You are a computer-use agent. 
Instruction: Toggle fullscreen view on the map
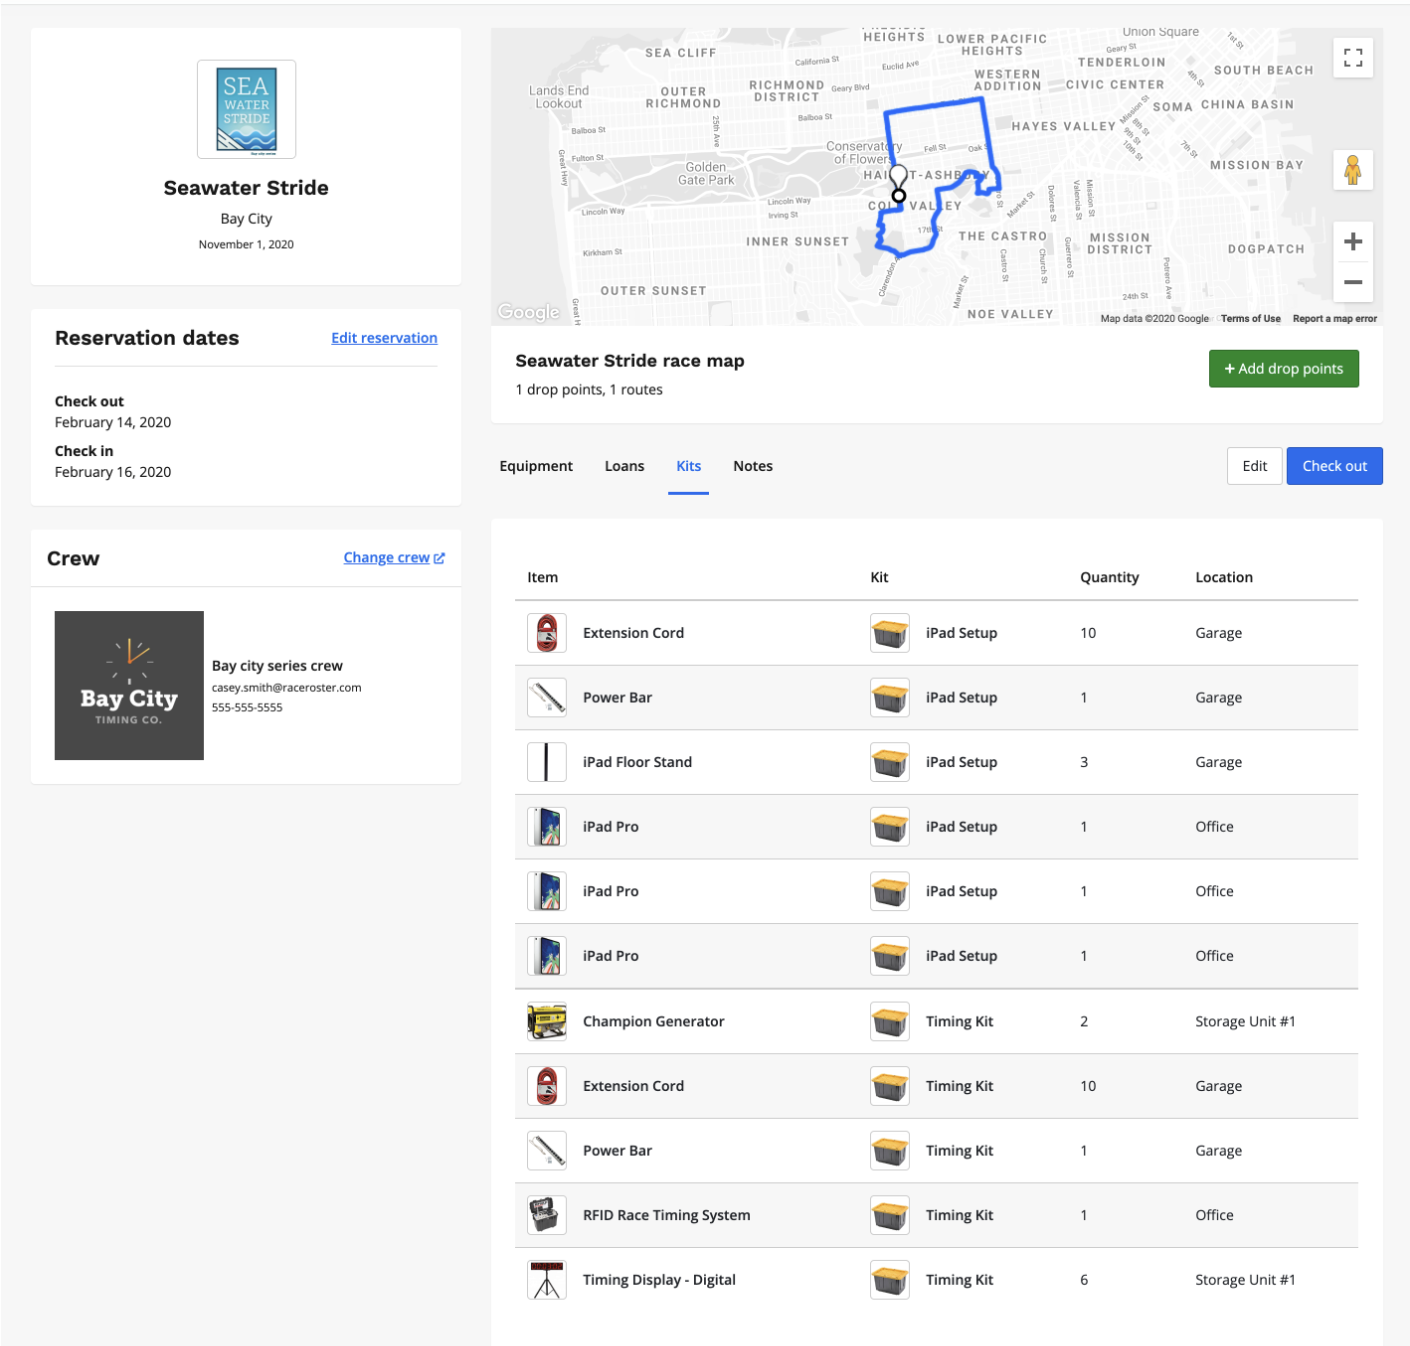coord(1352,58)
